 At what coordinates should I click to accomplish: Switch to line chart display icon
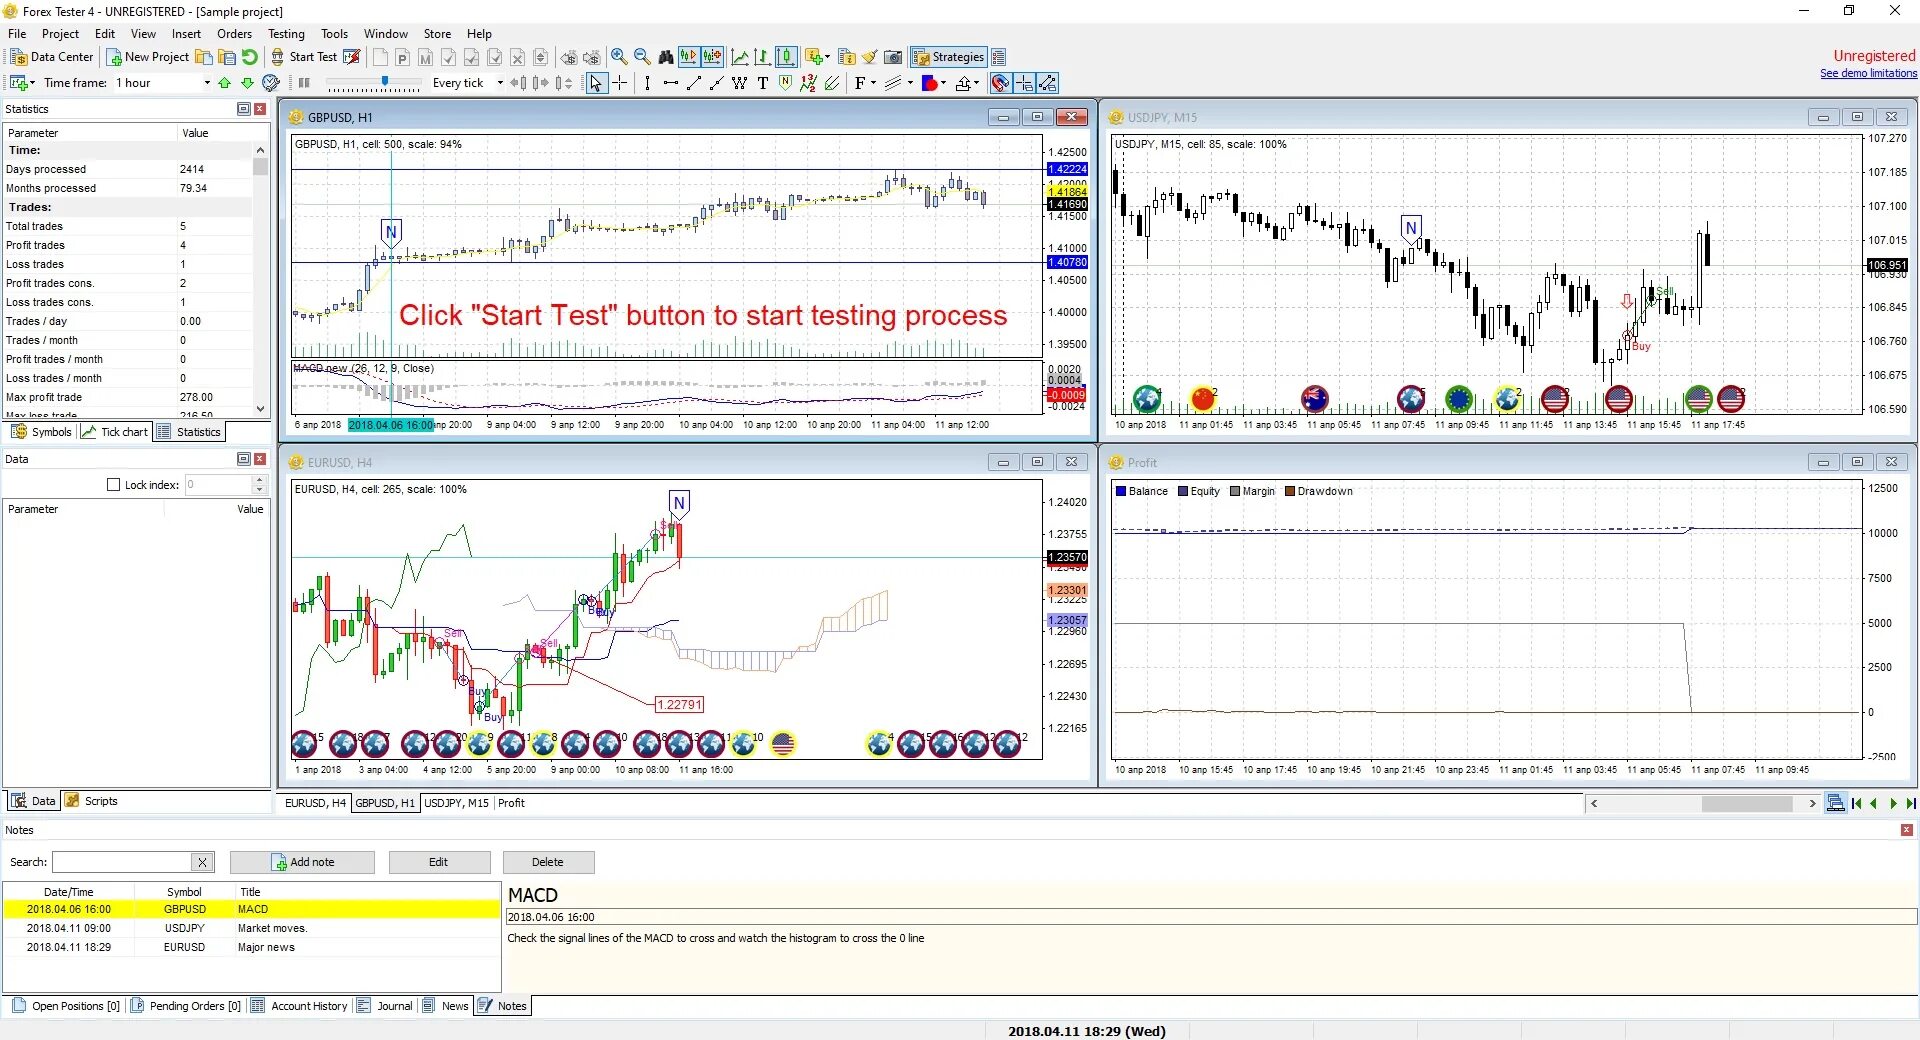pos(740,57)
